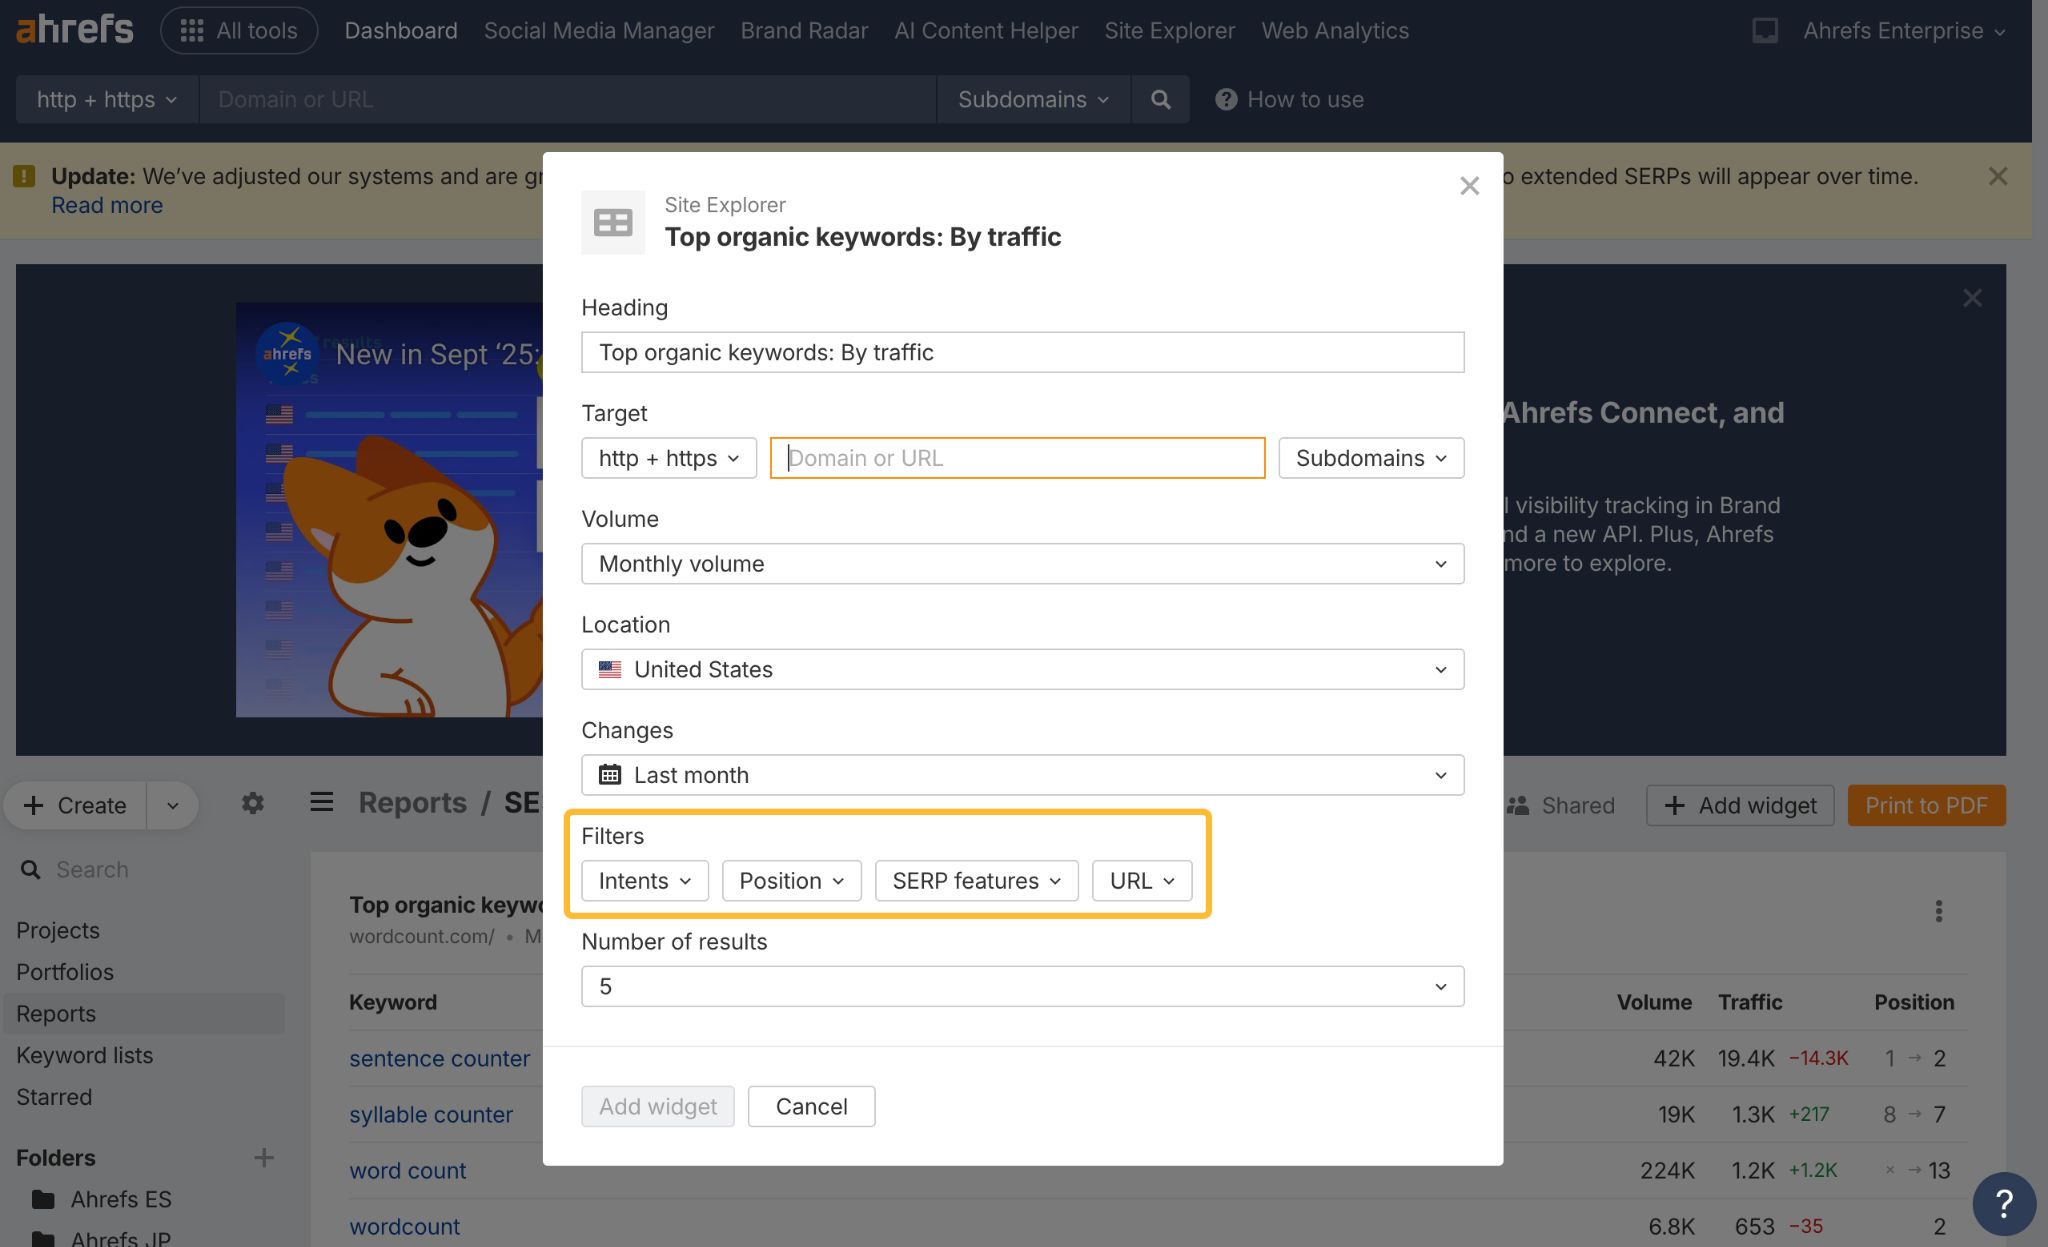Select Keyword lists in the sidebar
Image resolution: width=2048 pixels, height=1247 pixels.
pos(85,1055)
